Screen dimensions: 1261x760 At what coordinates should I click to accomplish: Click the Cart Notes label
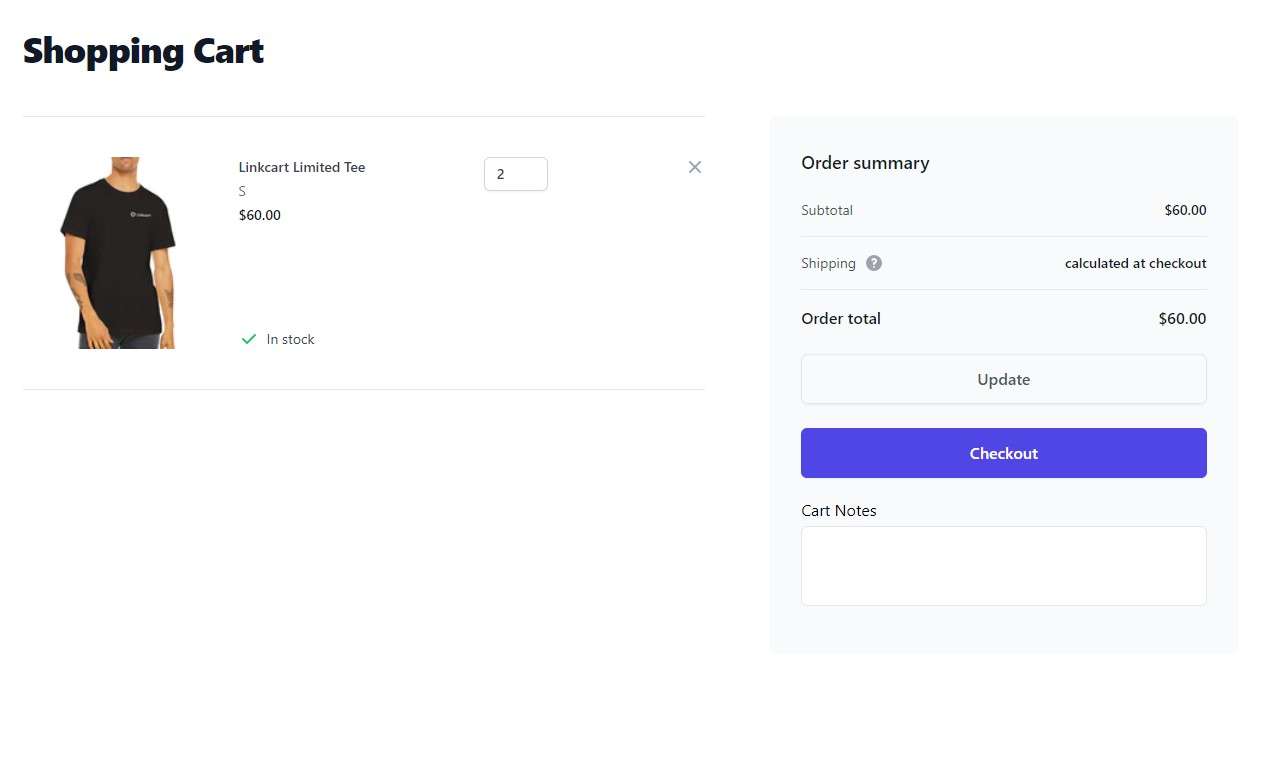pyautogui.click(x=838, y=510)
